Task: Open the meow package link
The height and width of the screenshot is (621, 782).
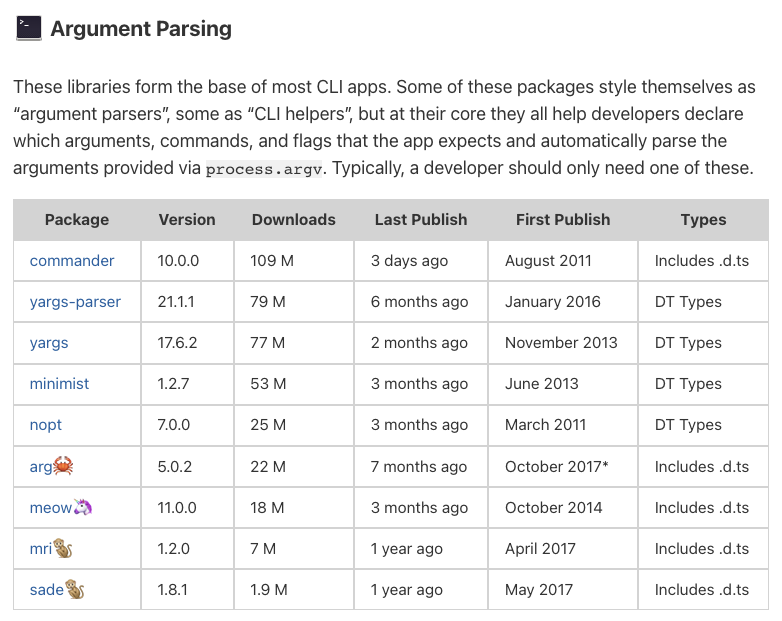Action: [x=51, y=508]
